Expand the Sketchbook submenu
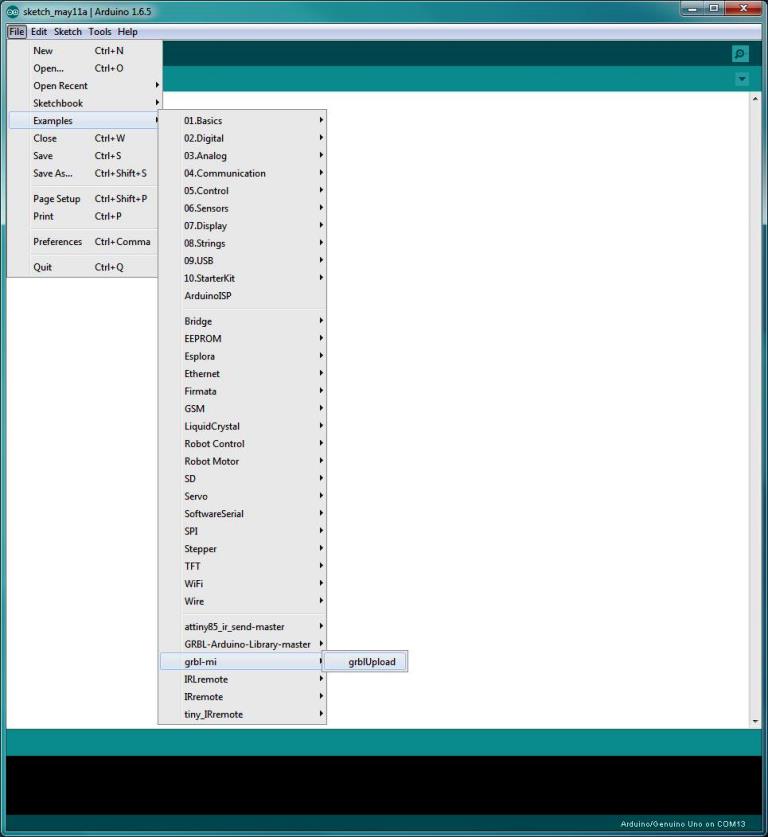 tap(84, 103)
